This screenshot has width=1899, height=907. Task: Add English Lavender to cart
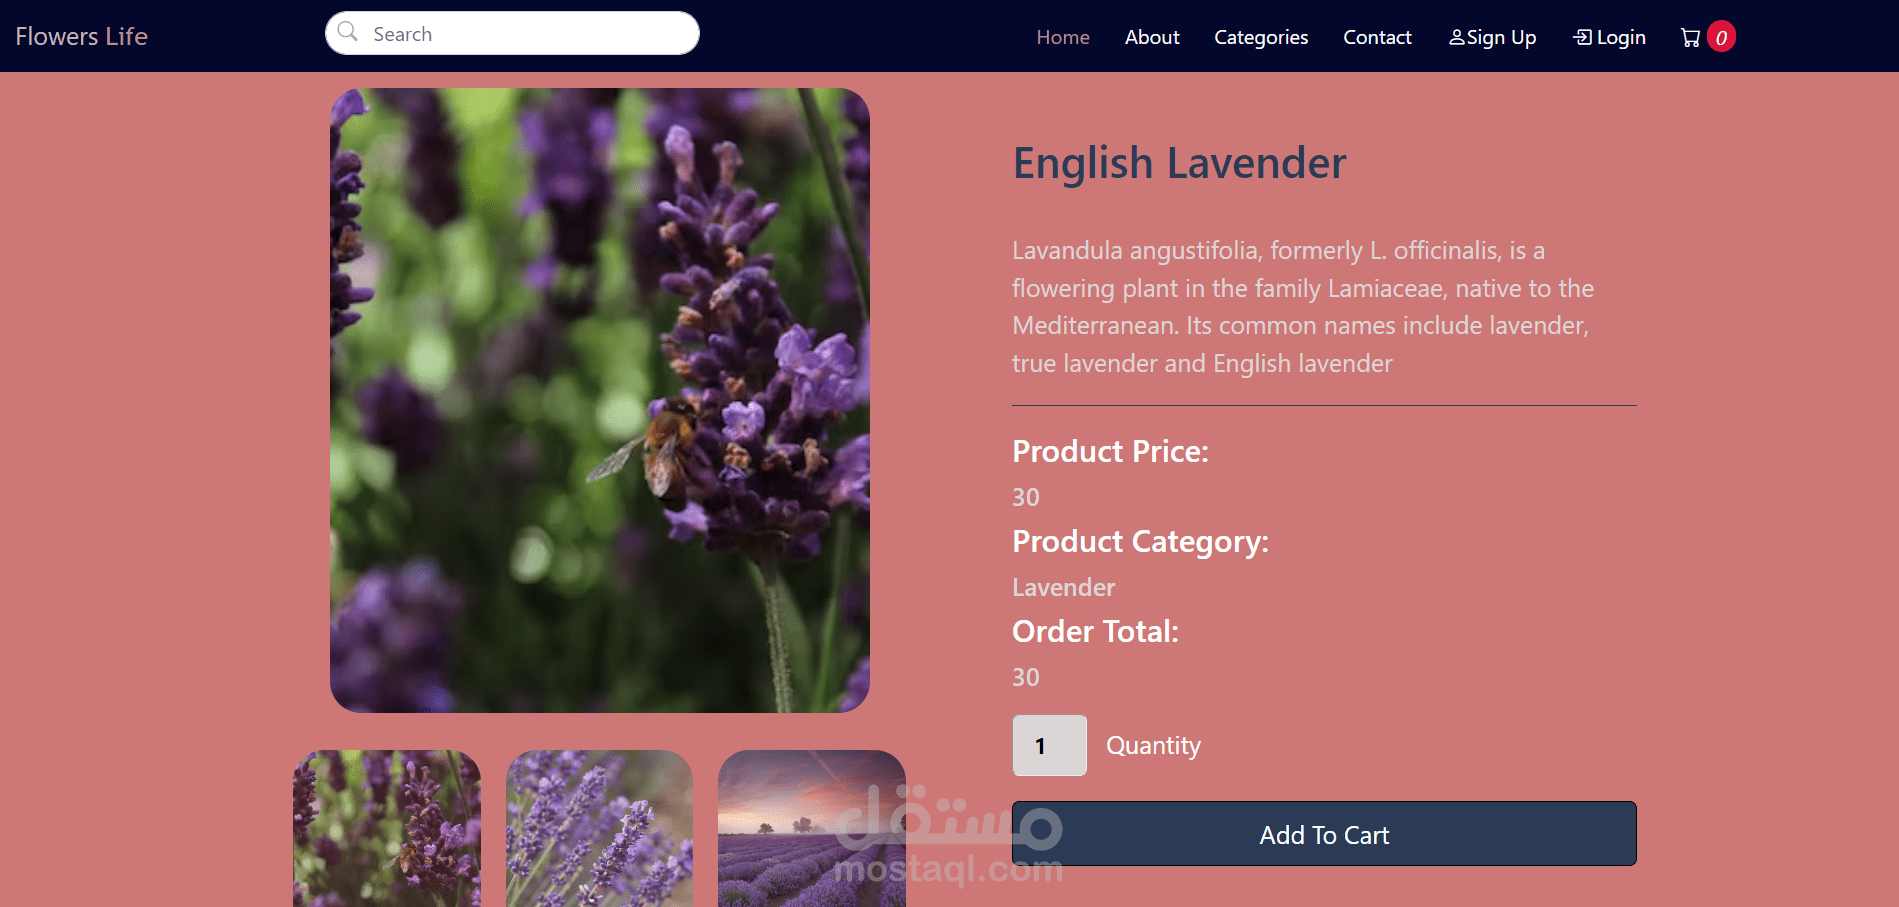coord(1324,833)
